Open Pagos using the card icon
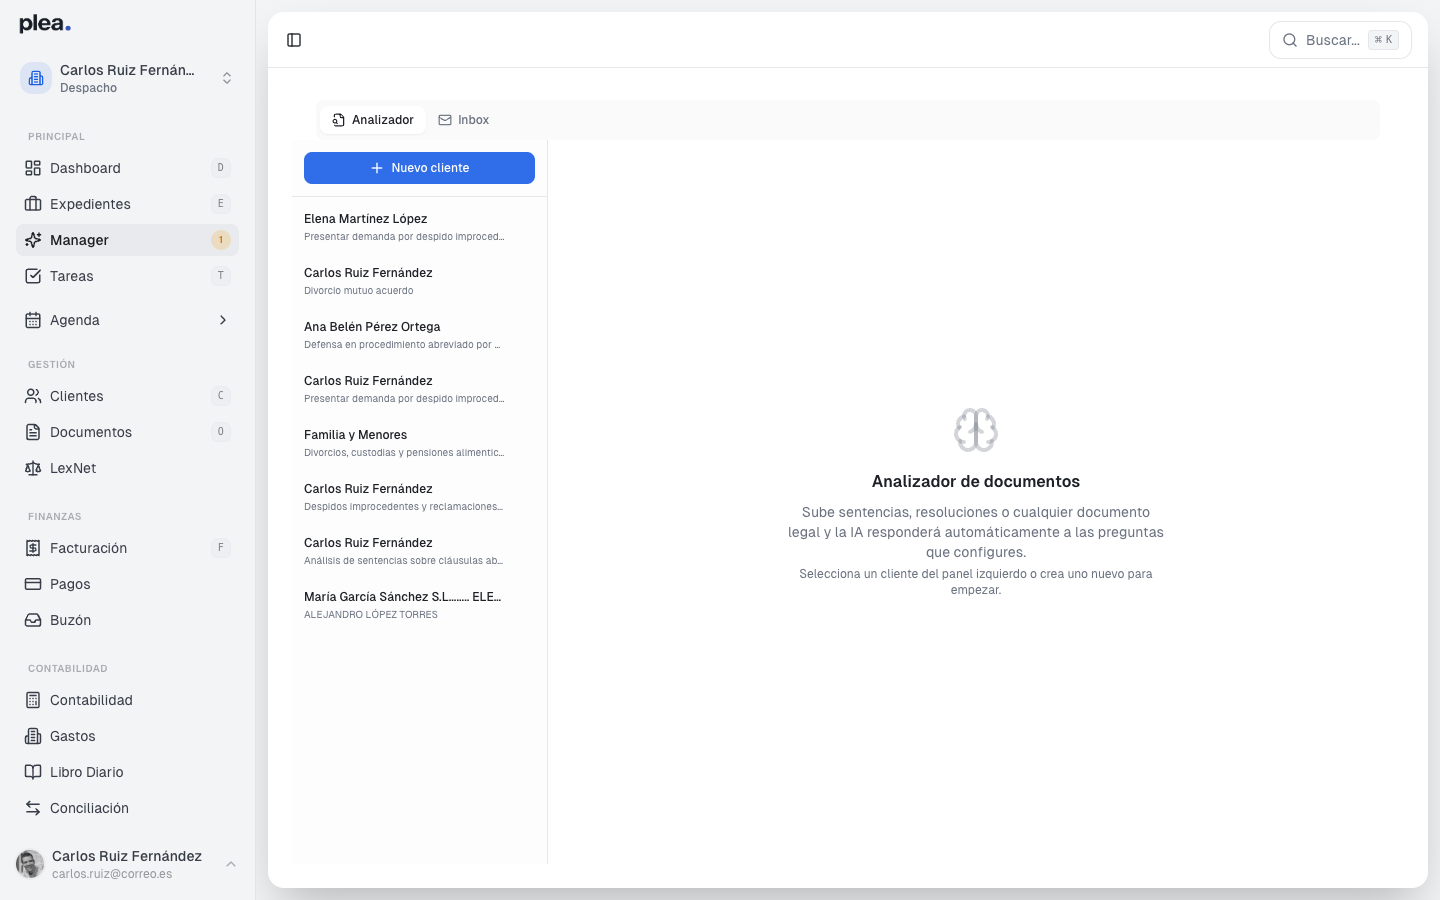This screenshot has width=1440, height=900. [x=33, y=584]
